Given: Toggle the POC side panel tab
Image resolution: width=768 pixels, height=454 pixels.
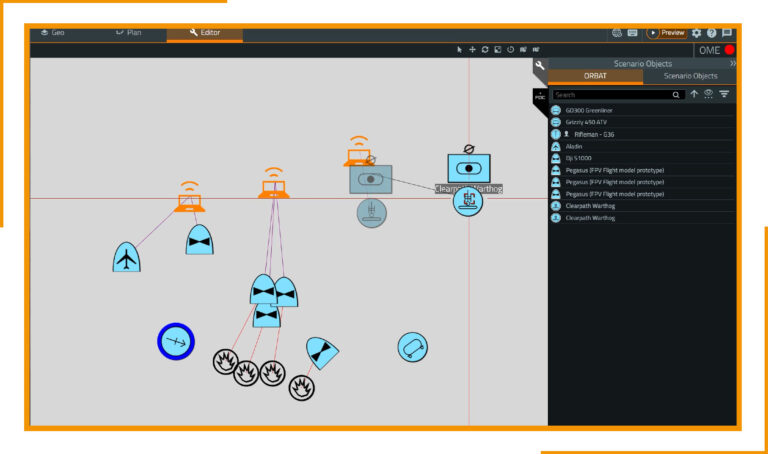Looking at the screenshot, I should point(540,97).
